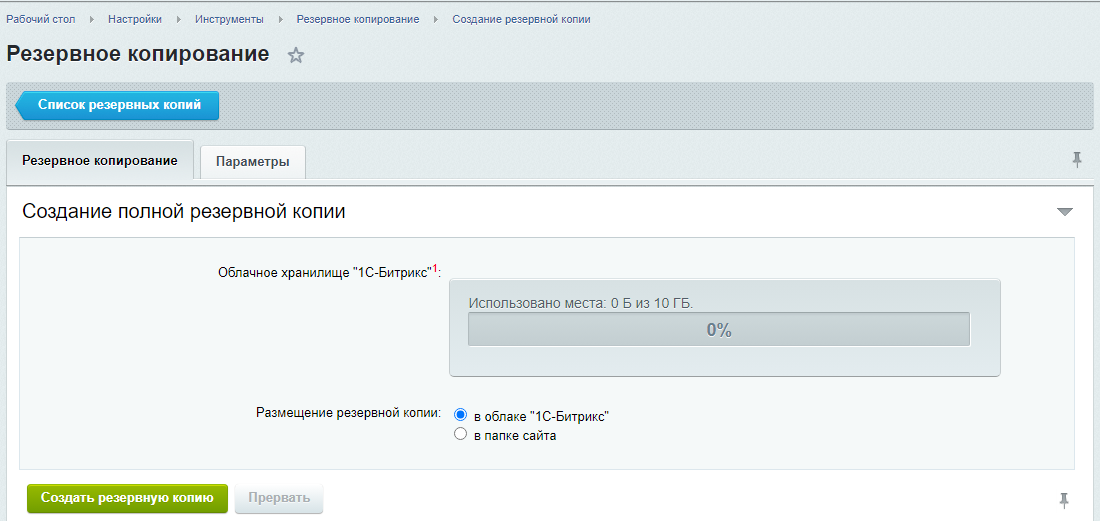1100x521 pixels.
Task: Click the pin icon beside the tabs
Action: 1077,159
